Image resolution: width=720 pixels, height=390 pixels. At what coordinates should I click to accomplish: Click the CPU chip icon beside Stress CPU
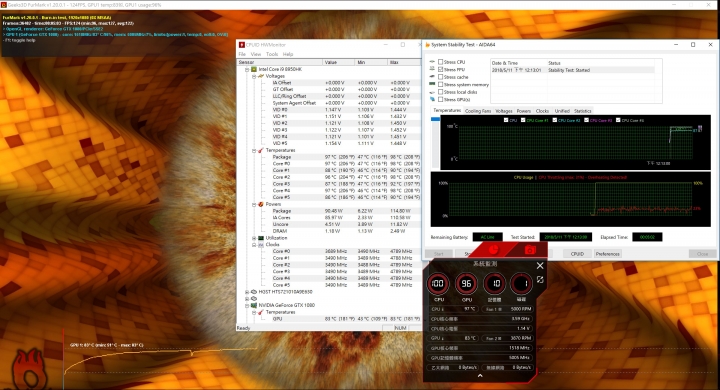click(x=432, y=62)
